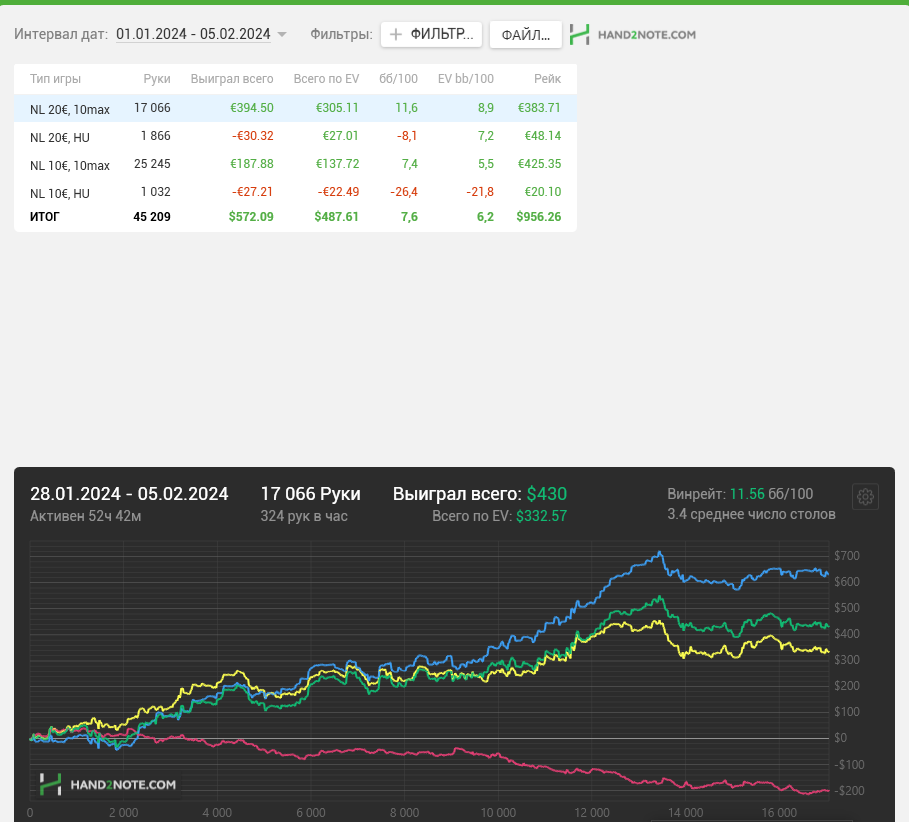Click the date range 01.01.2024 - 05.02.2024
The width and height of the screenshot is (909, 822).
pyautogui.click(x=193, y=34)
